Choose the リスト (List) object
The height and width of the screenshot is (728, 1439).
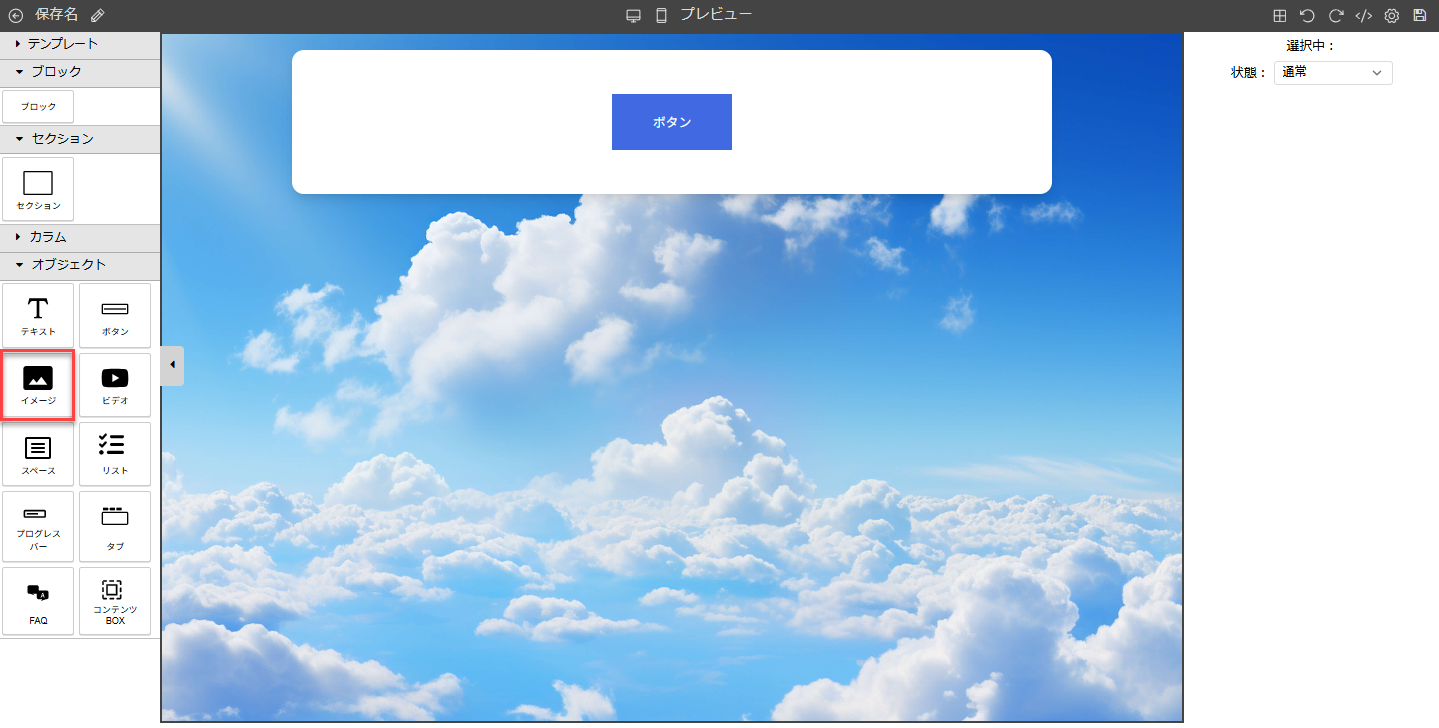115,455
